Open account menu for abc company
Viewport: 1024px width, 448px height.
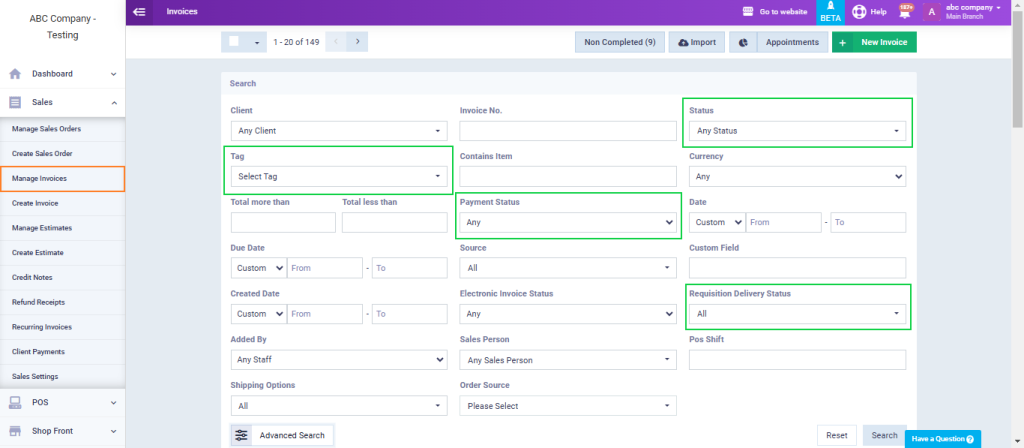pyautogui.click(x=973, y=11)
